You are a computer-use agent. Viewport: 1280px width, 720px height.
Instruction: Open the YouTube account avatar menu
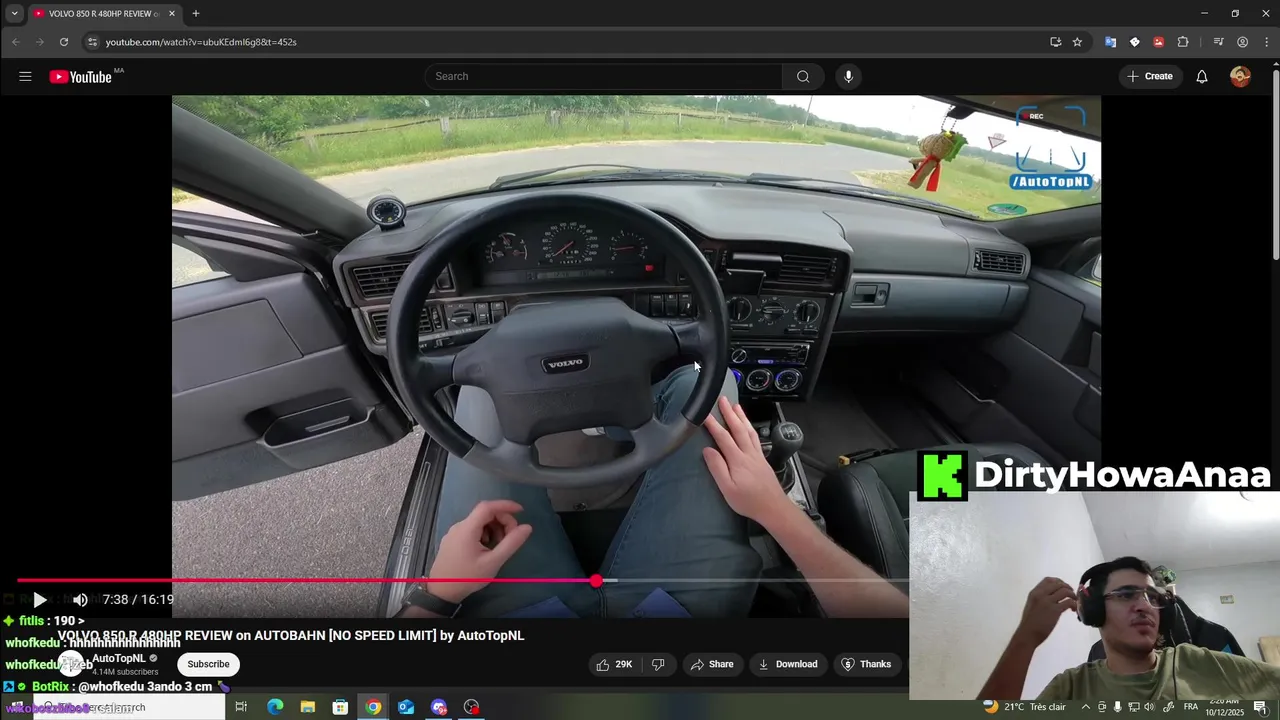1240,76
